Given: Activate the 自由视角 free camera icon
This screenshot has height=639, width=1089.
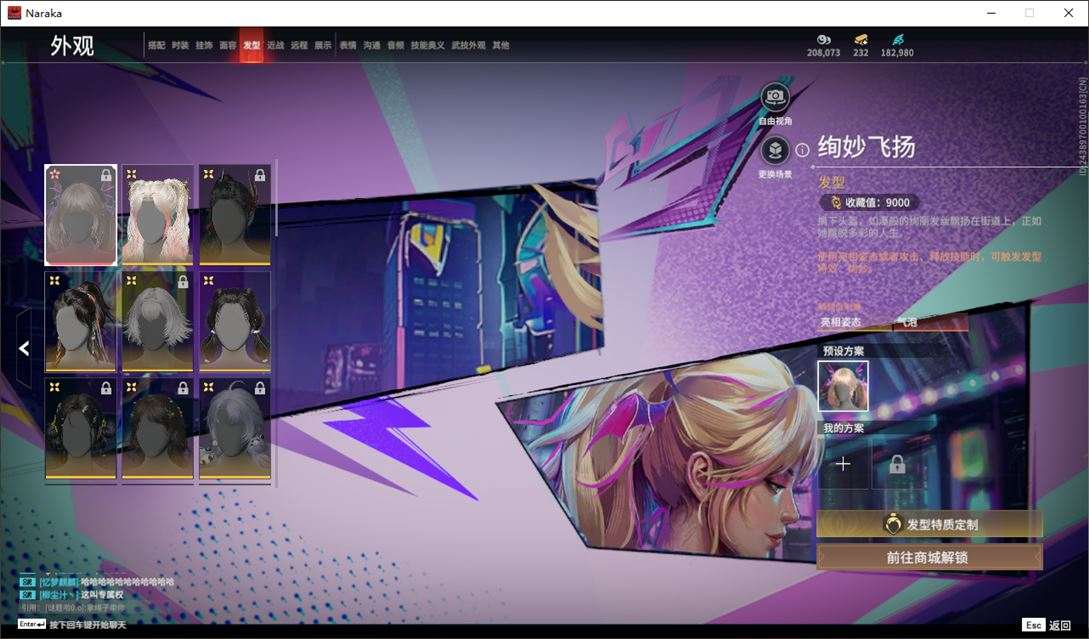Looking at the screenshot, I should pyautogui.click(x=775, y=97).
